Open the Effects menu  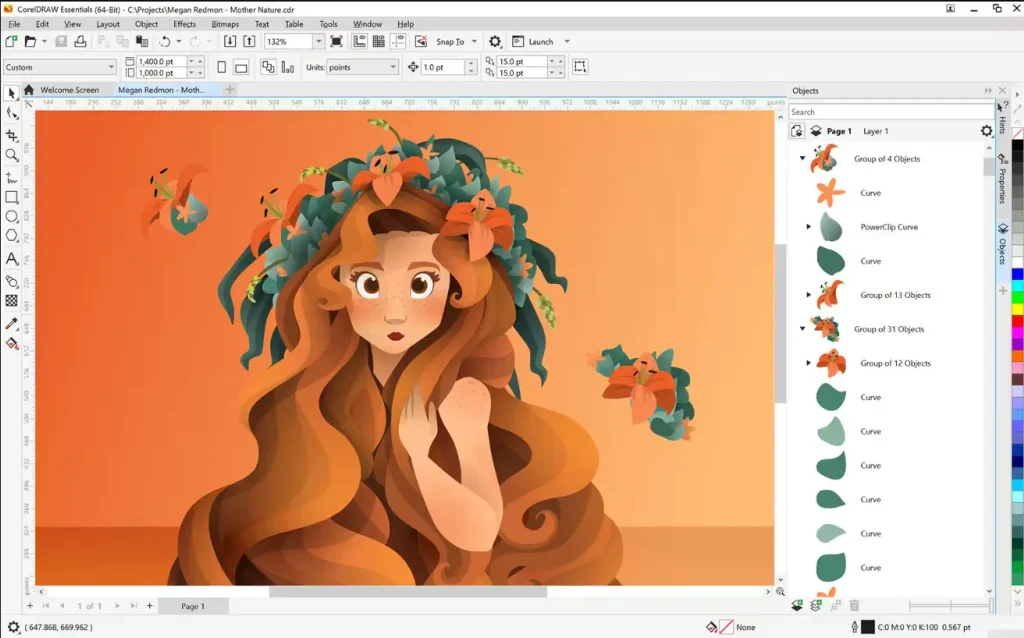(185, 24)
